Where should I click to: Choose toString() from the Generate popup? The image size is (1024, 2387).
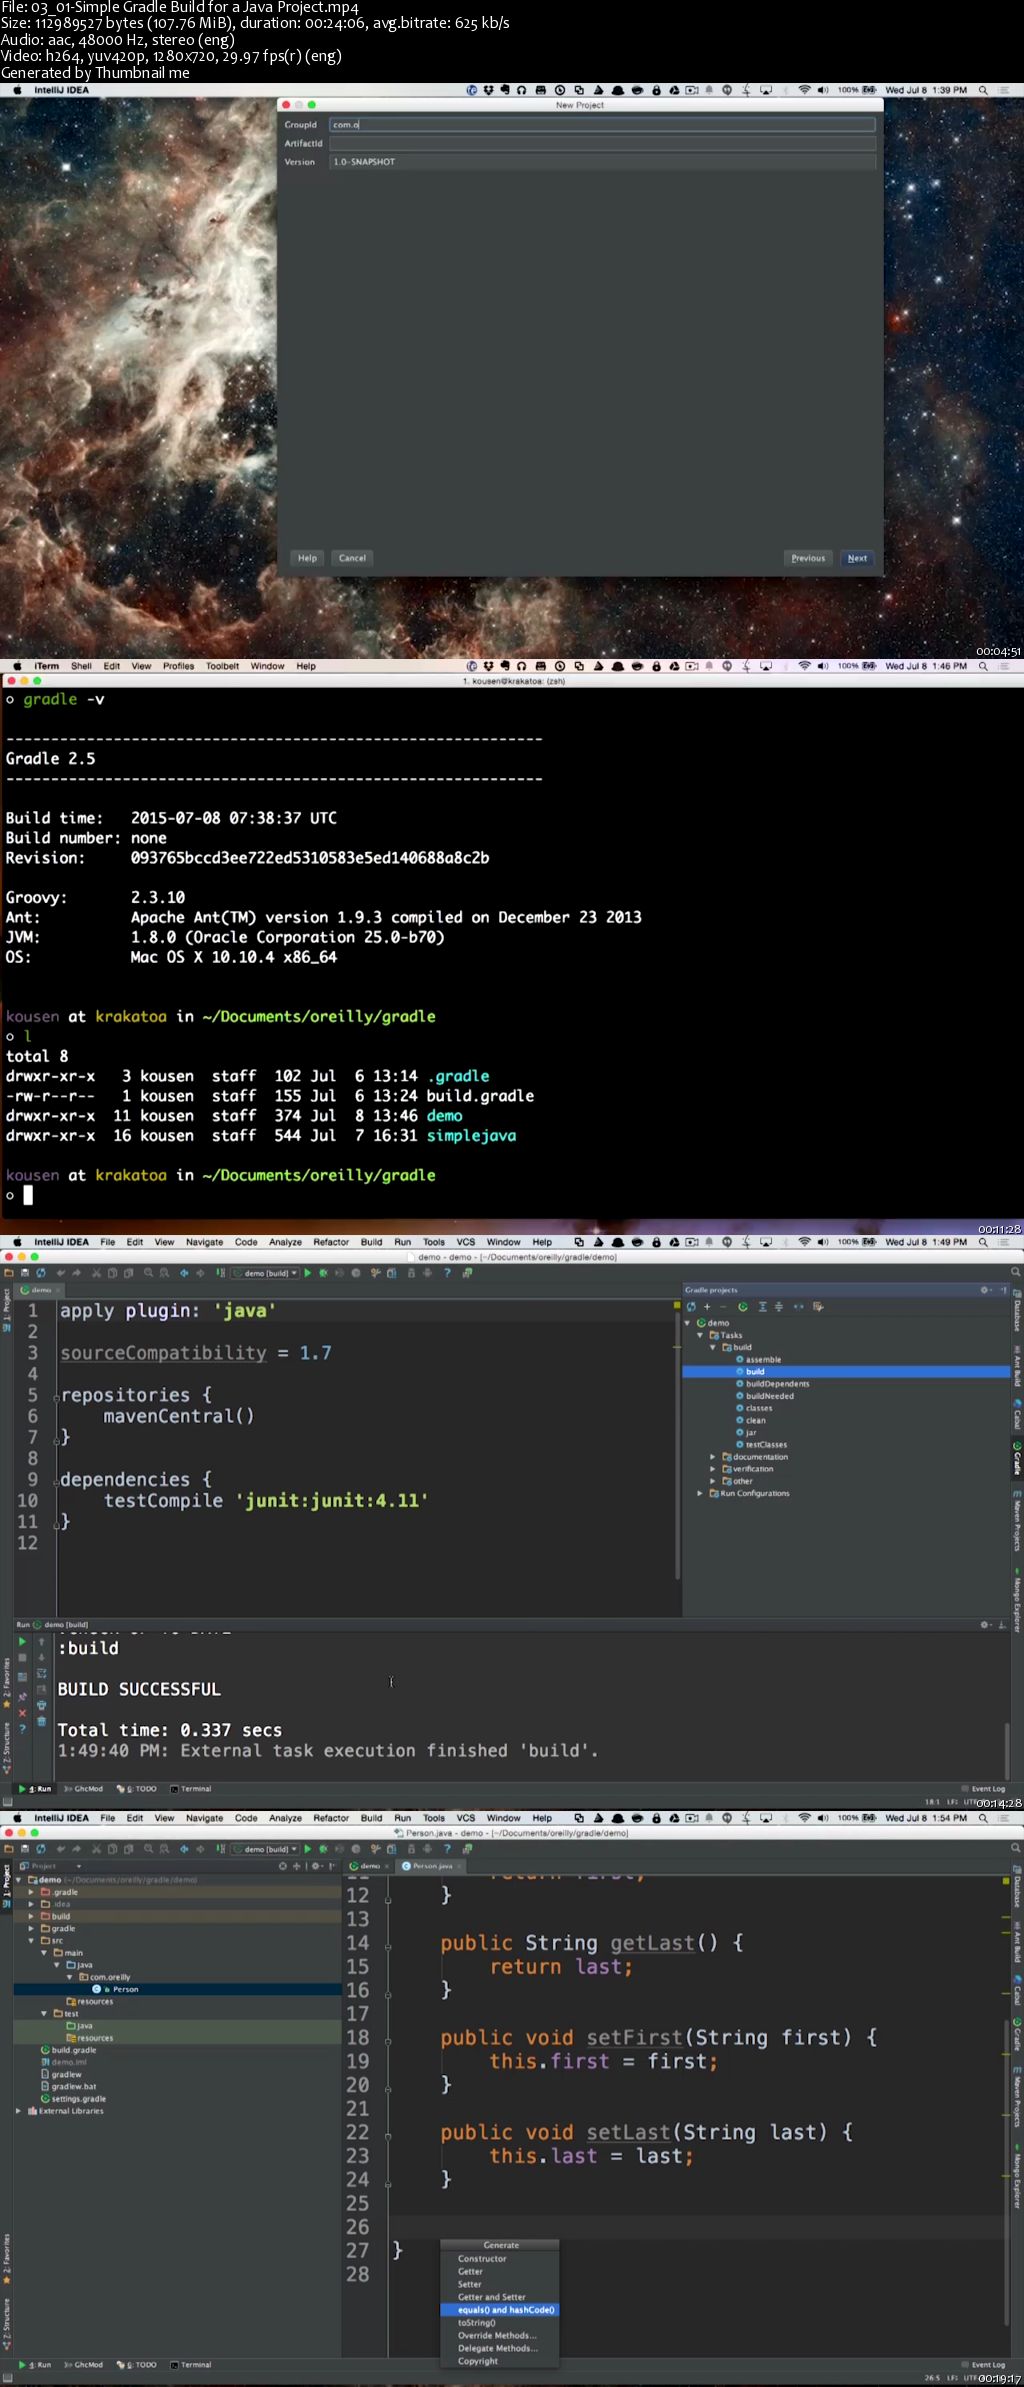coord(476,2322)
